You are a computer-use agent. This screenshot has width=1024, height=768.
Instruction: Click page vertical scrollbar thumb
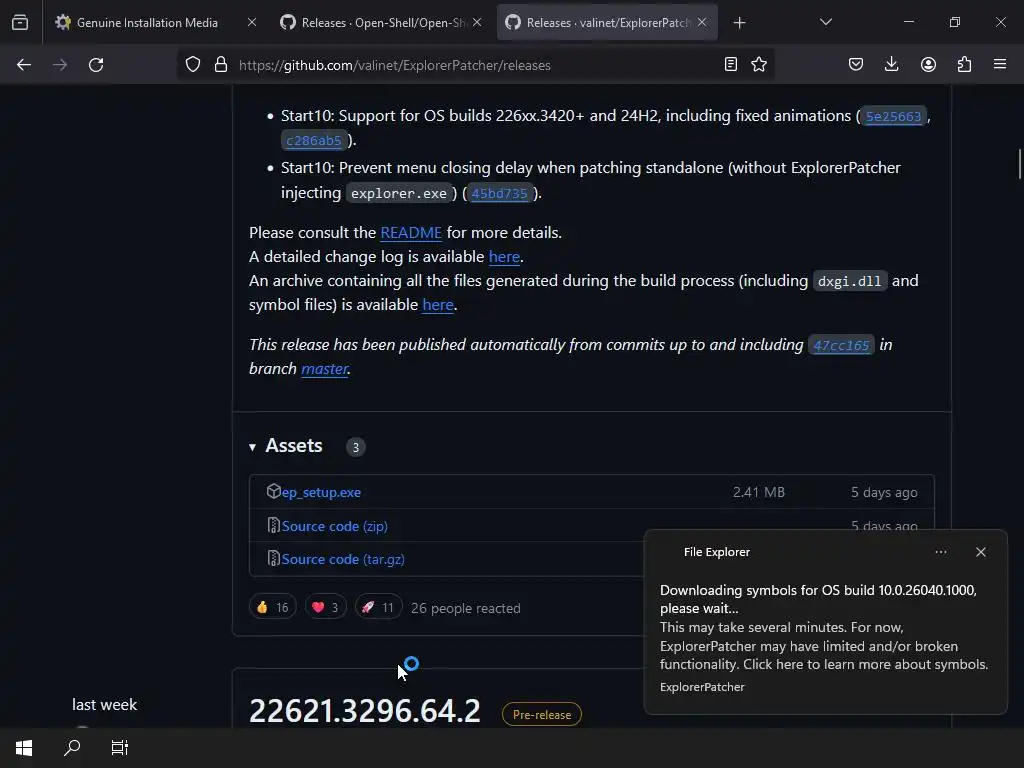click(1019, 164)
